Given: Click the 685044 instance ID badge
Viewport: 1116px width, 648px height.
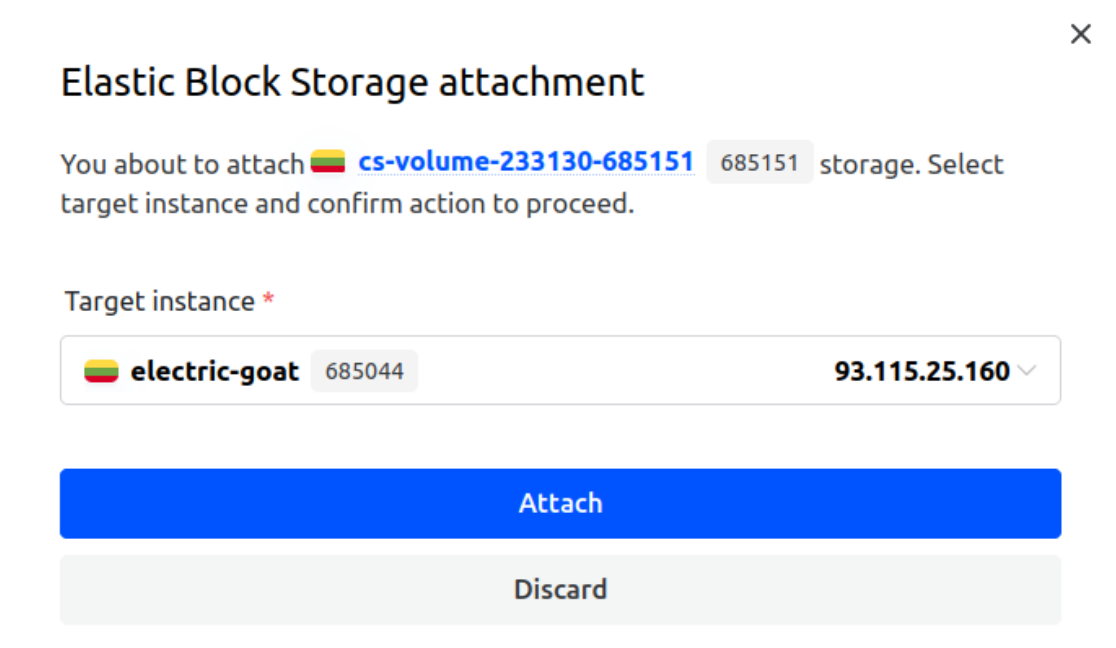Looking at the screenshot, I should tap(364, 372).
